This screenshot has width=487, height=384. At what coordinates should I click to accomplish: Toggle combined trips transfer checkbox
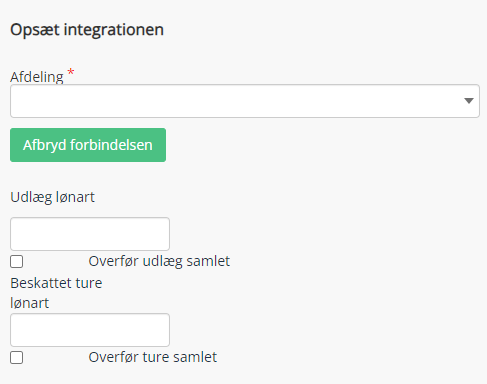point(17,358)
